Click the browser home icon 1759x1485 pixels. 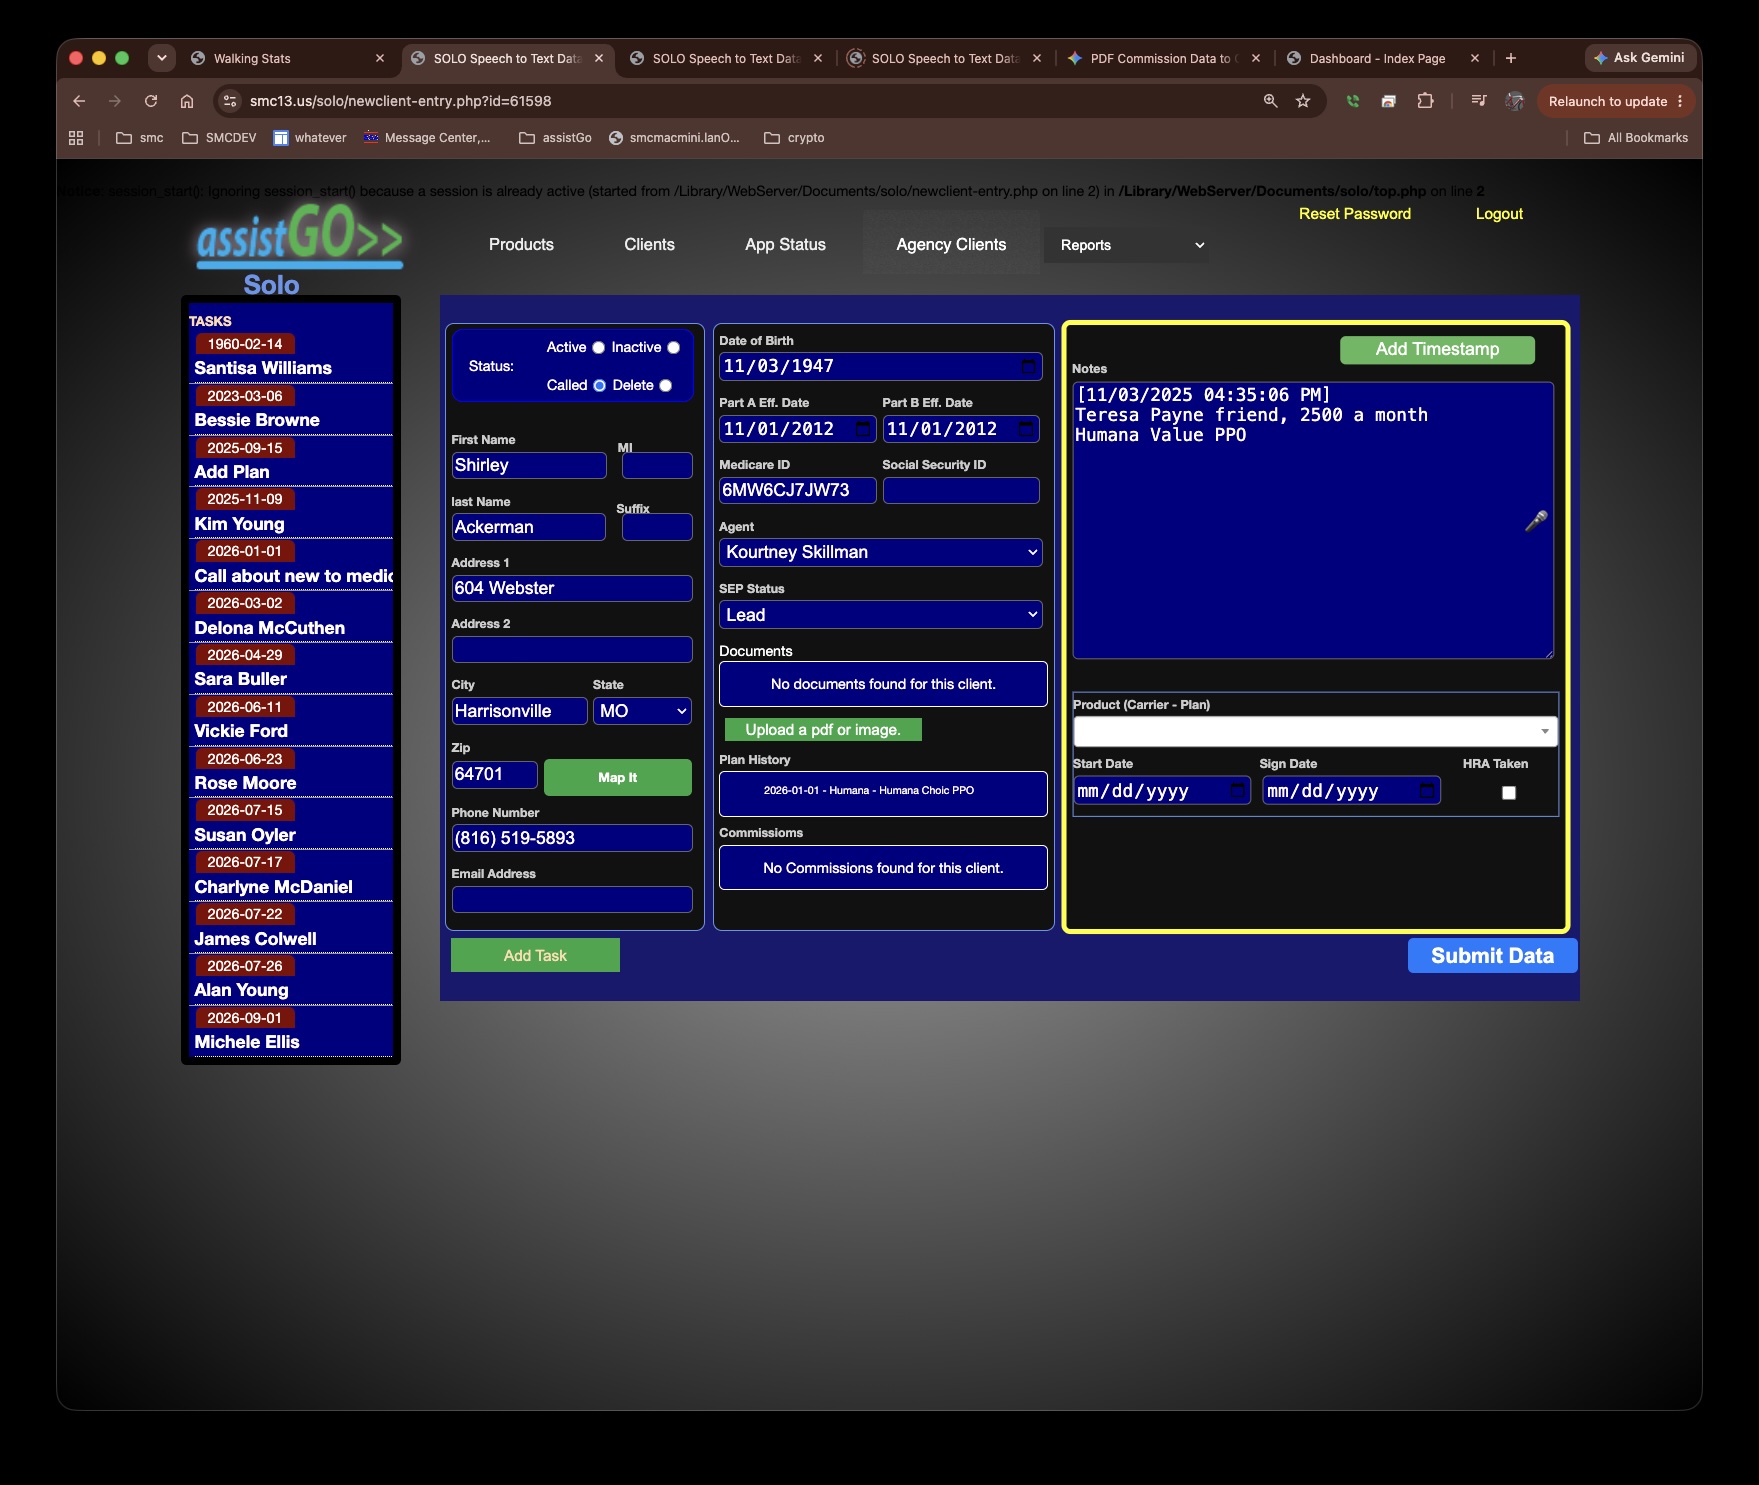[187, 101]
